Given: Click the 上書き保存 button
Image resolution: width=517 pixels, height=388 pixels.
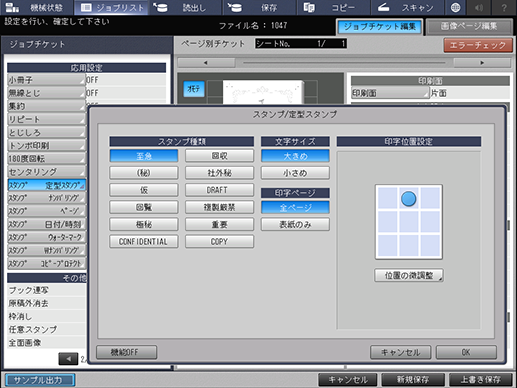Looking at the screenshot, I should (481, 380).
